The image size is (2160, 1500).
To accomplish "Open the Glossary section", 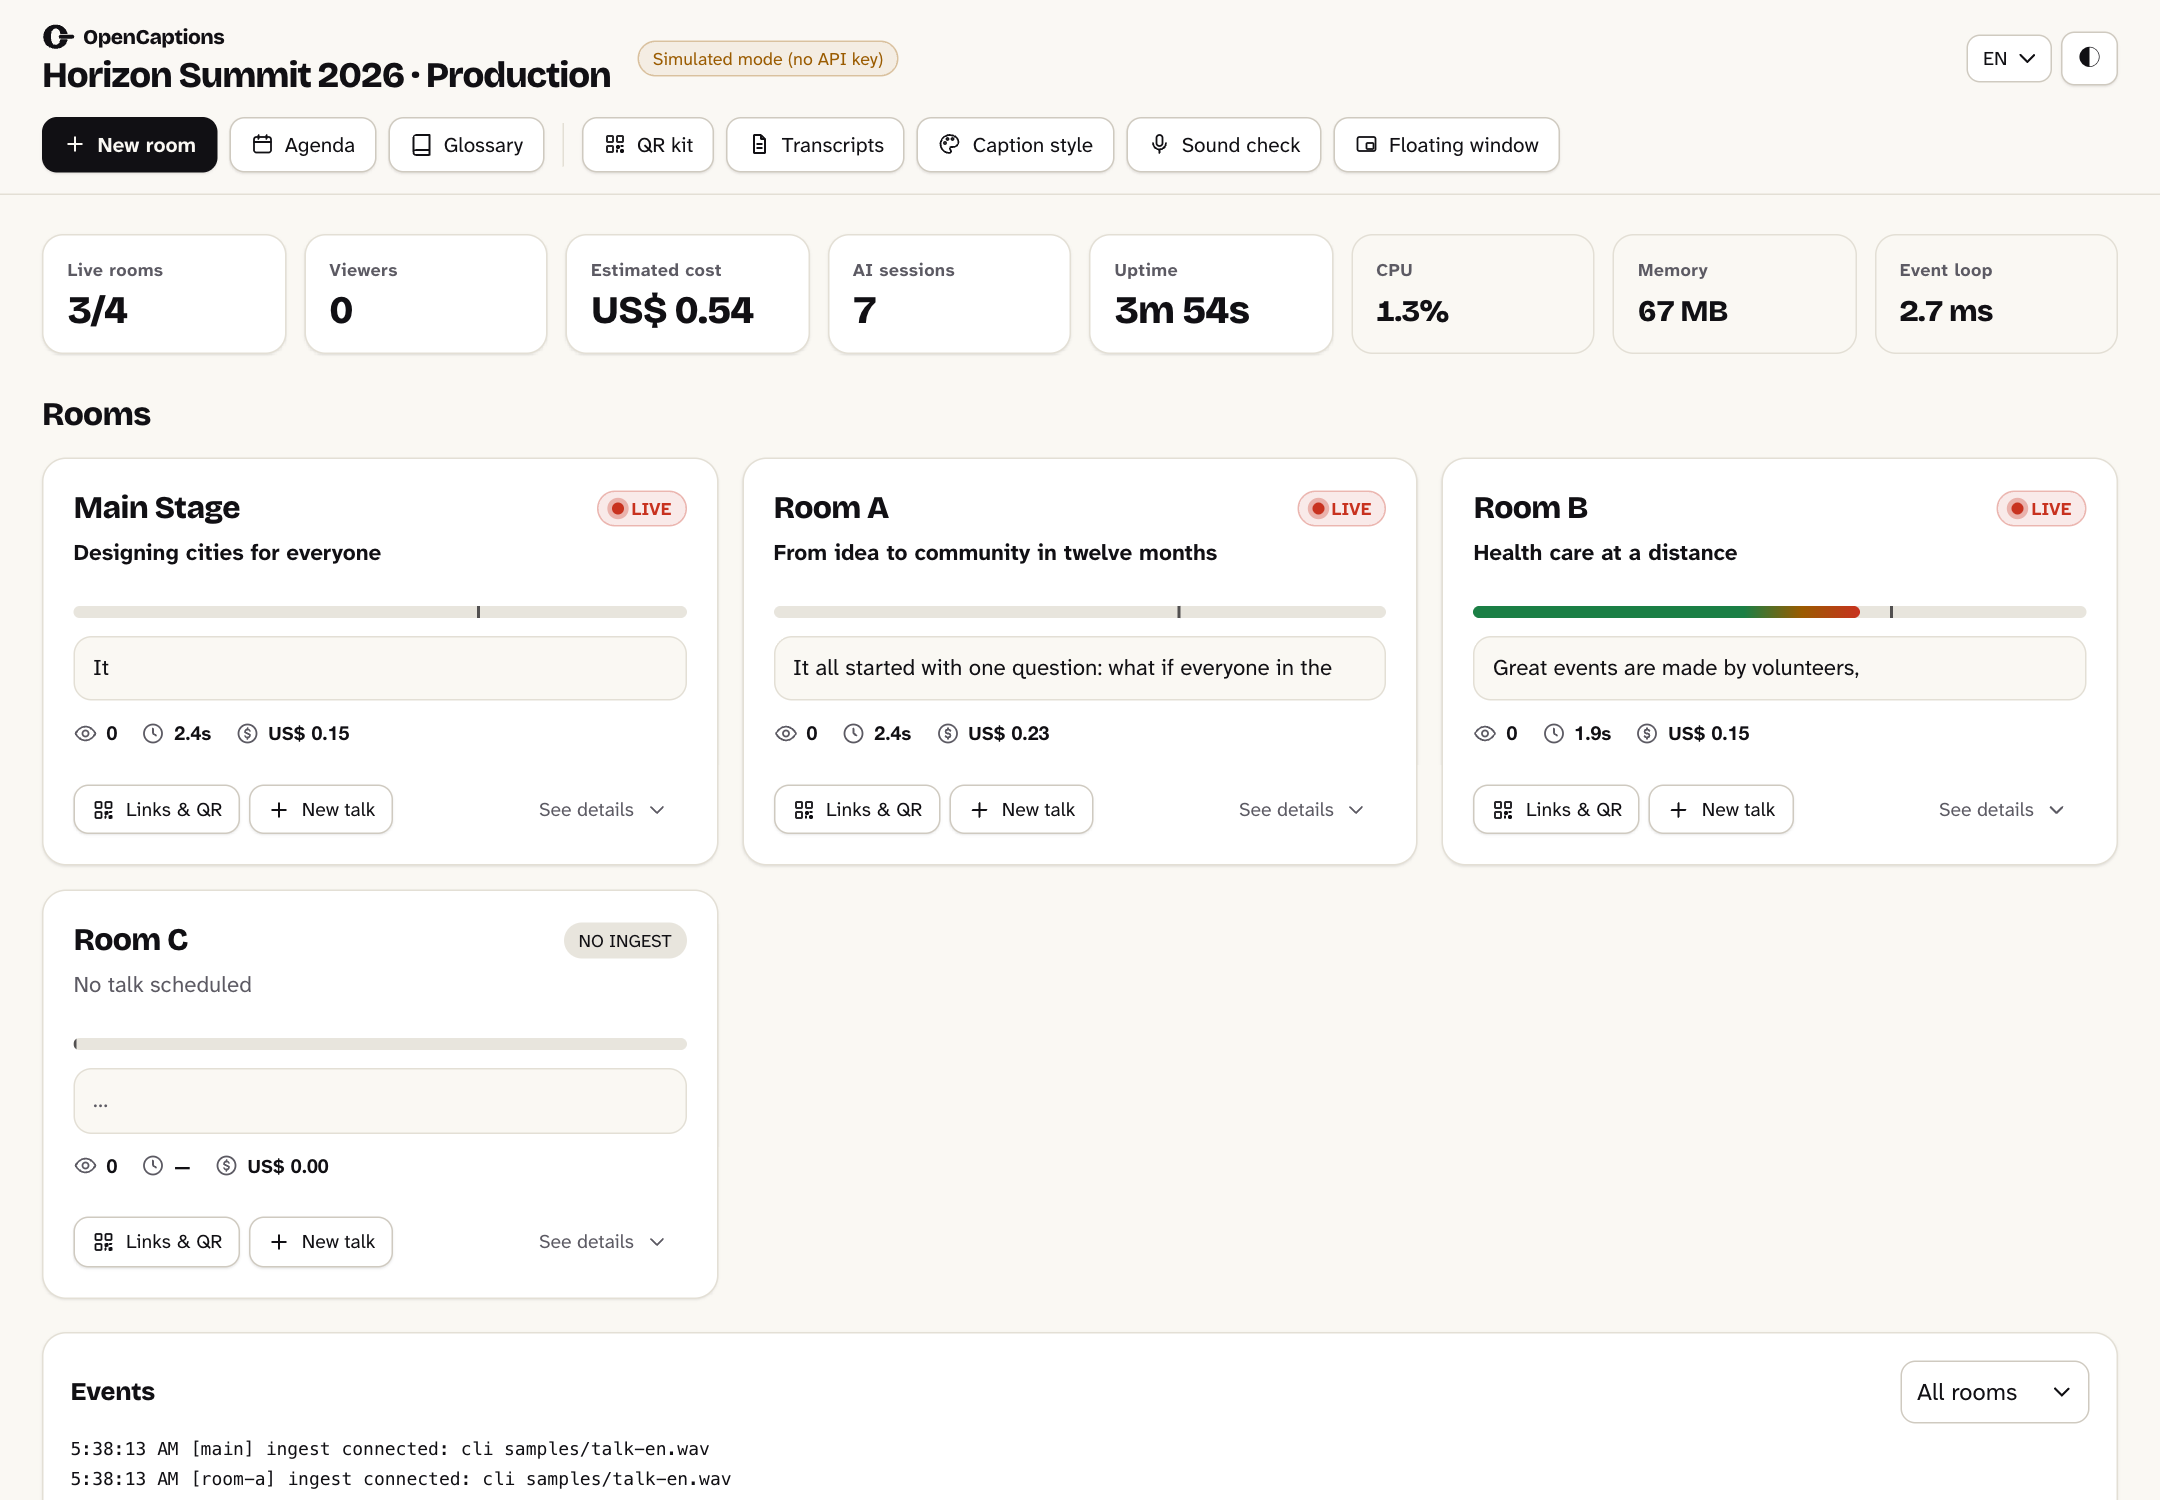I will point(466,145).
